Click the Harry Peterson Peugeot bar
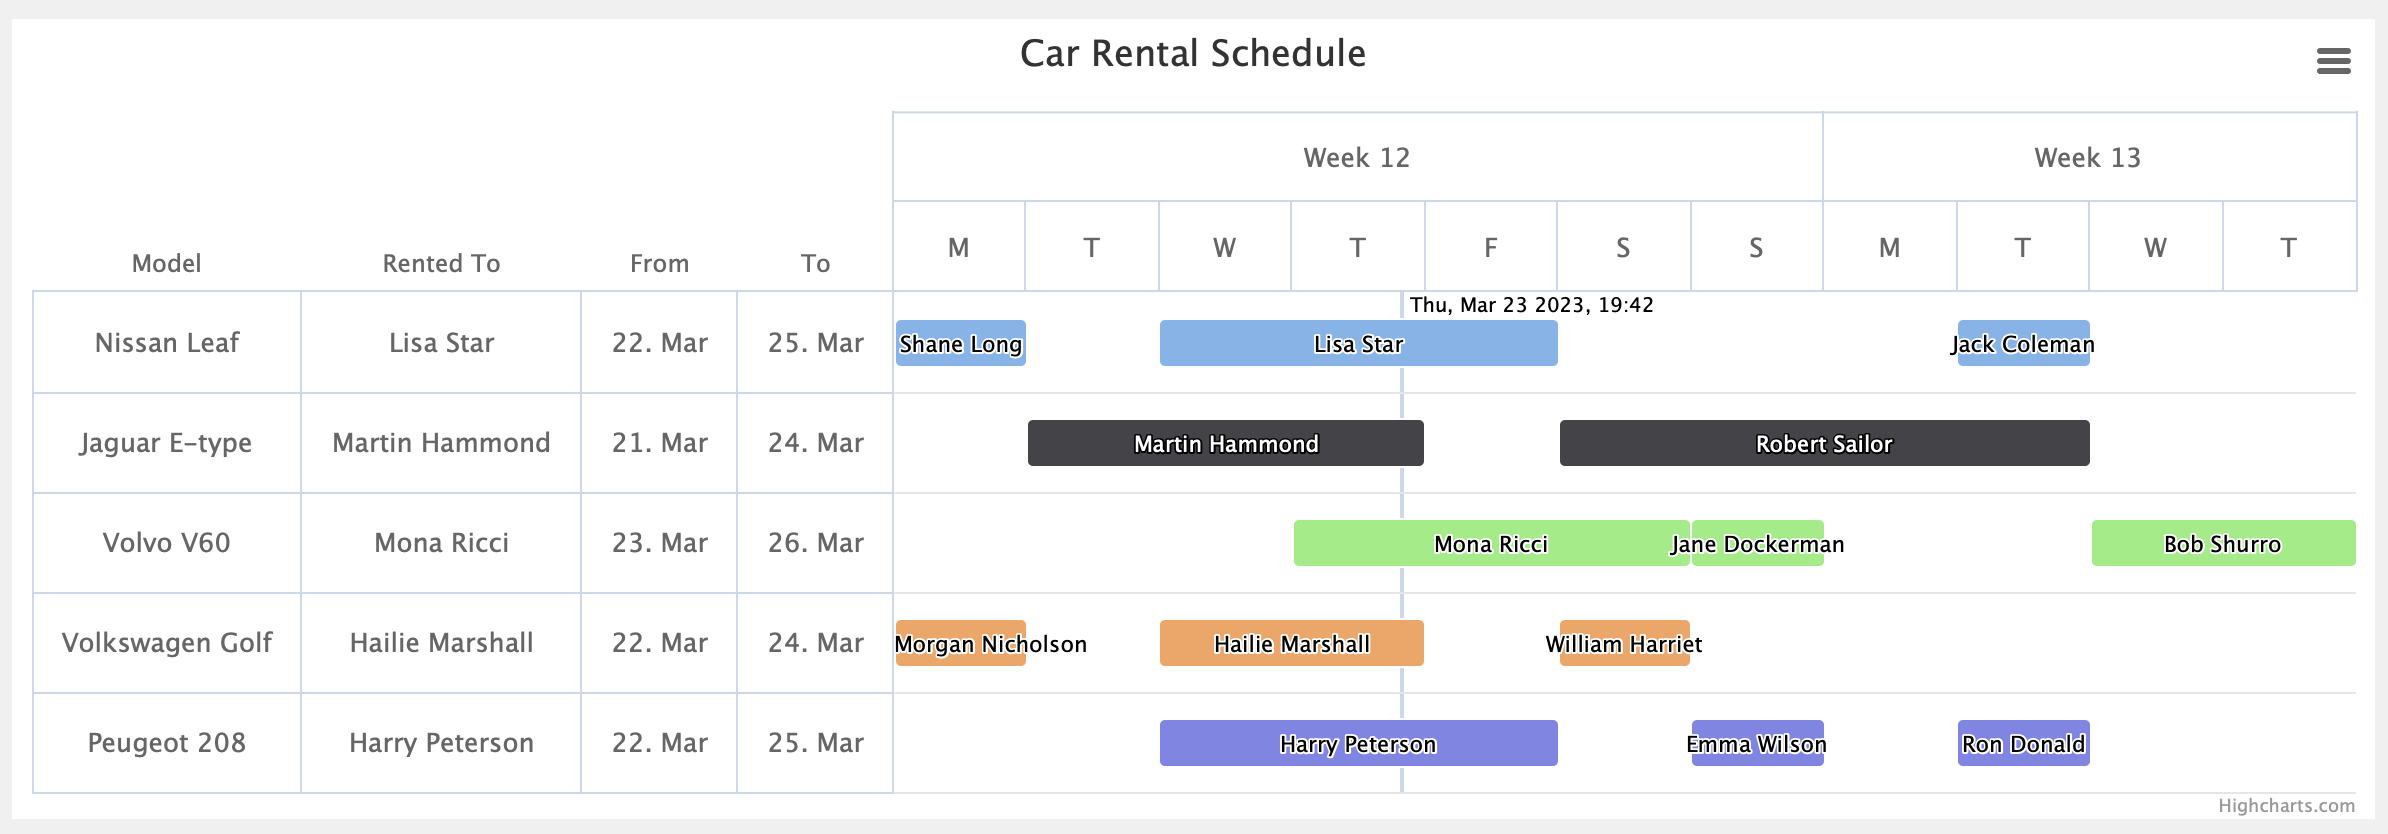 (1358, 743)
